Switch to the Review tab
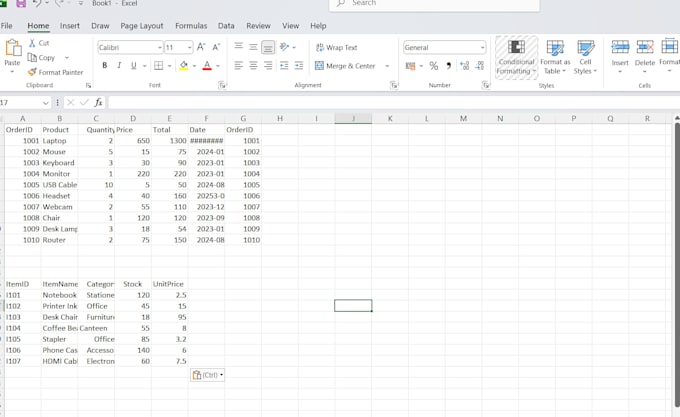This screenshot has height=417, width=680. click(258, 26)
